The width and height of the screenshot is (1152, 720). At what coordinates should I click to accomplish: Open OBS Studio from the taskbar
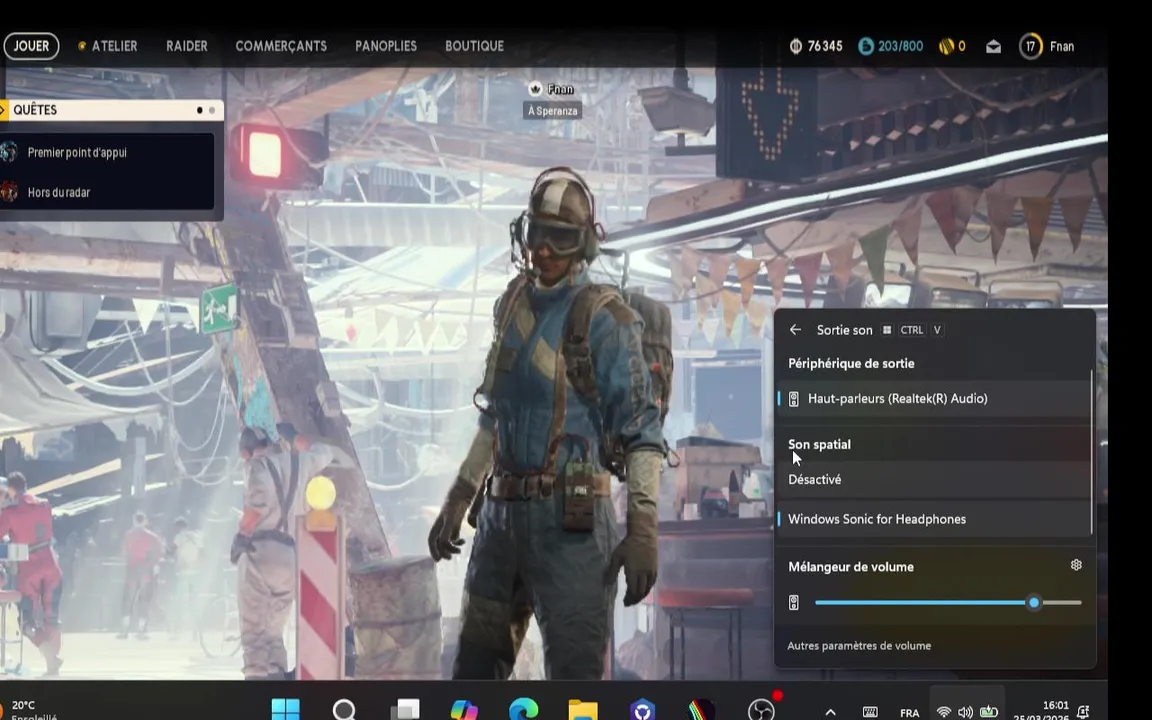pyautogui.click(x=761, y=710)
